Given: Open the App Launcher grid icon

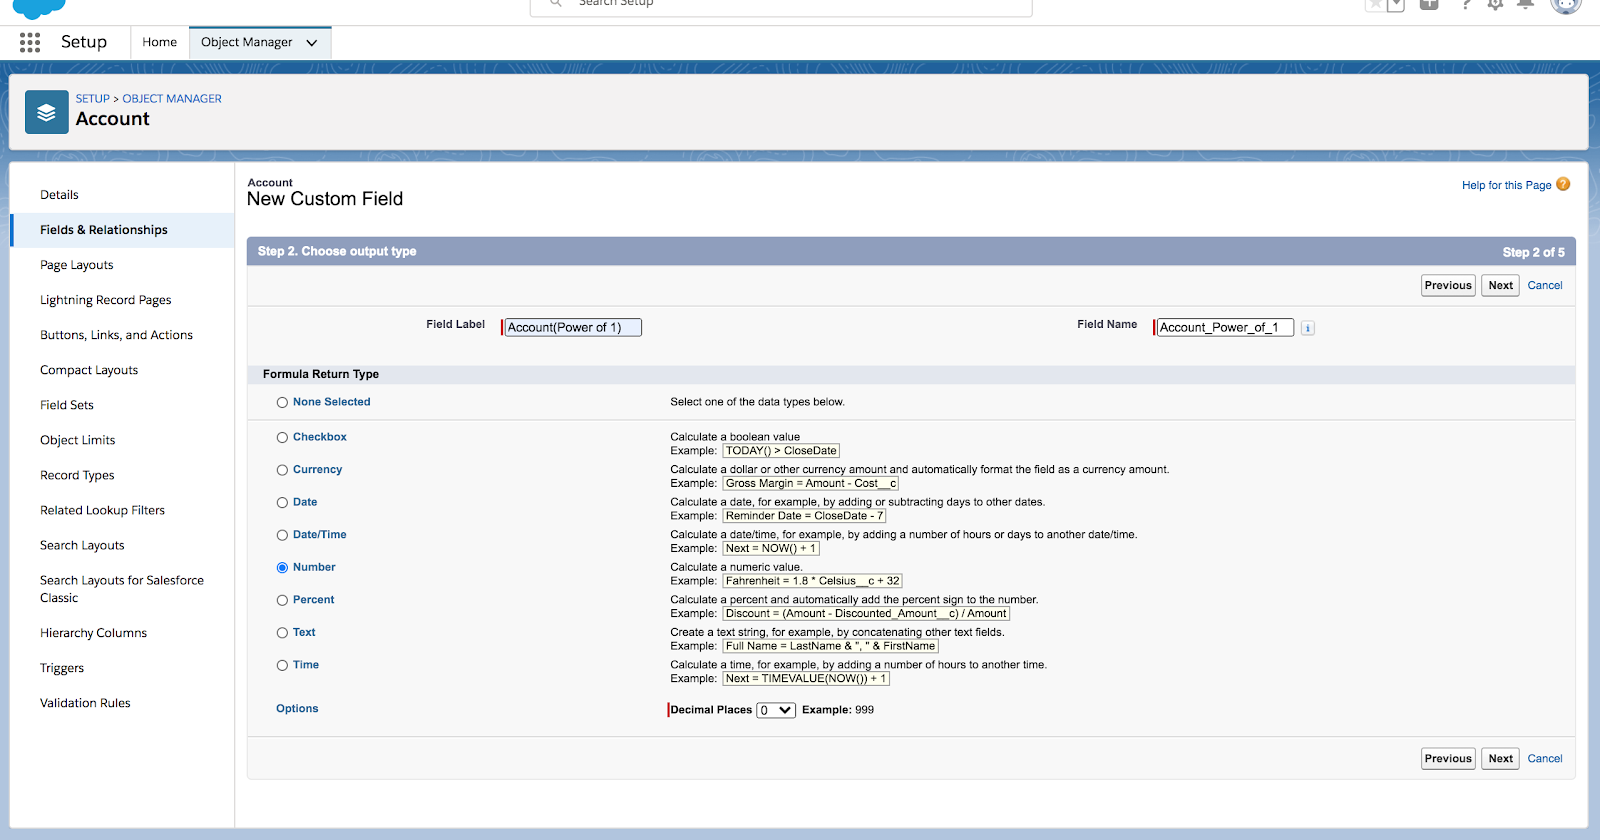Looking at the screenshot, I should (30, 42).
